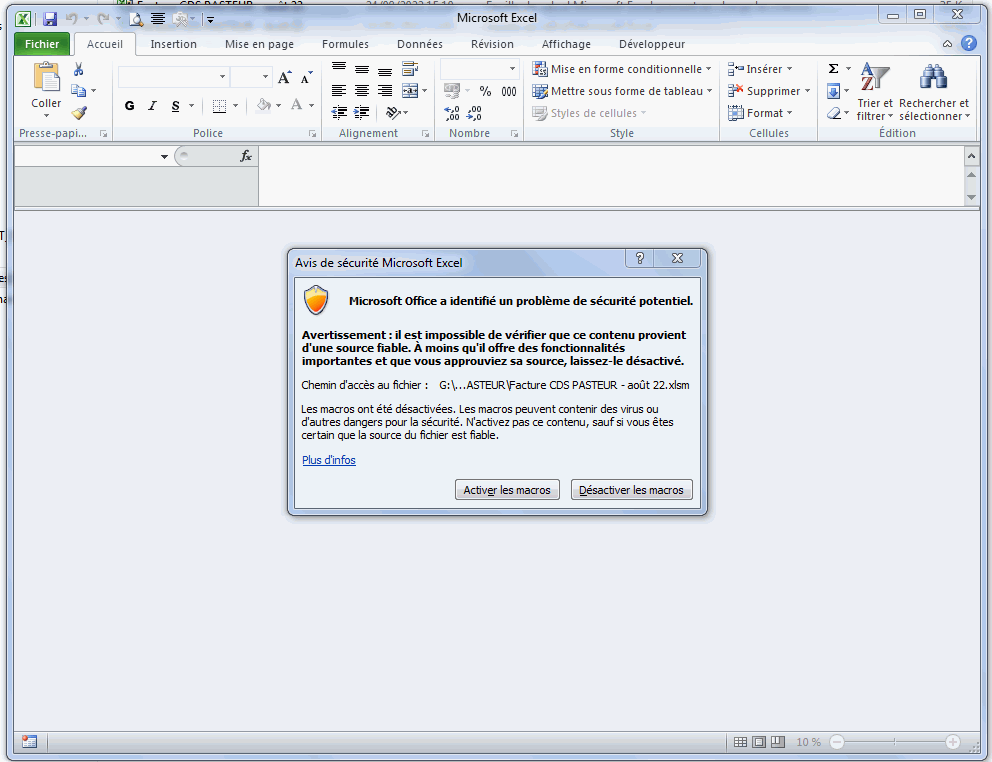The width and height of the screenshot is (992, 762).
Task: Open Print Preview from quick access toolbar
Action: point(135,19)
